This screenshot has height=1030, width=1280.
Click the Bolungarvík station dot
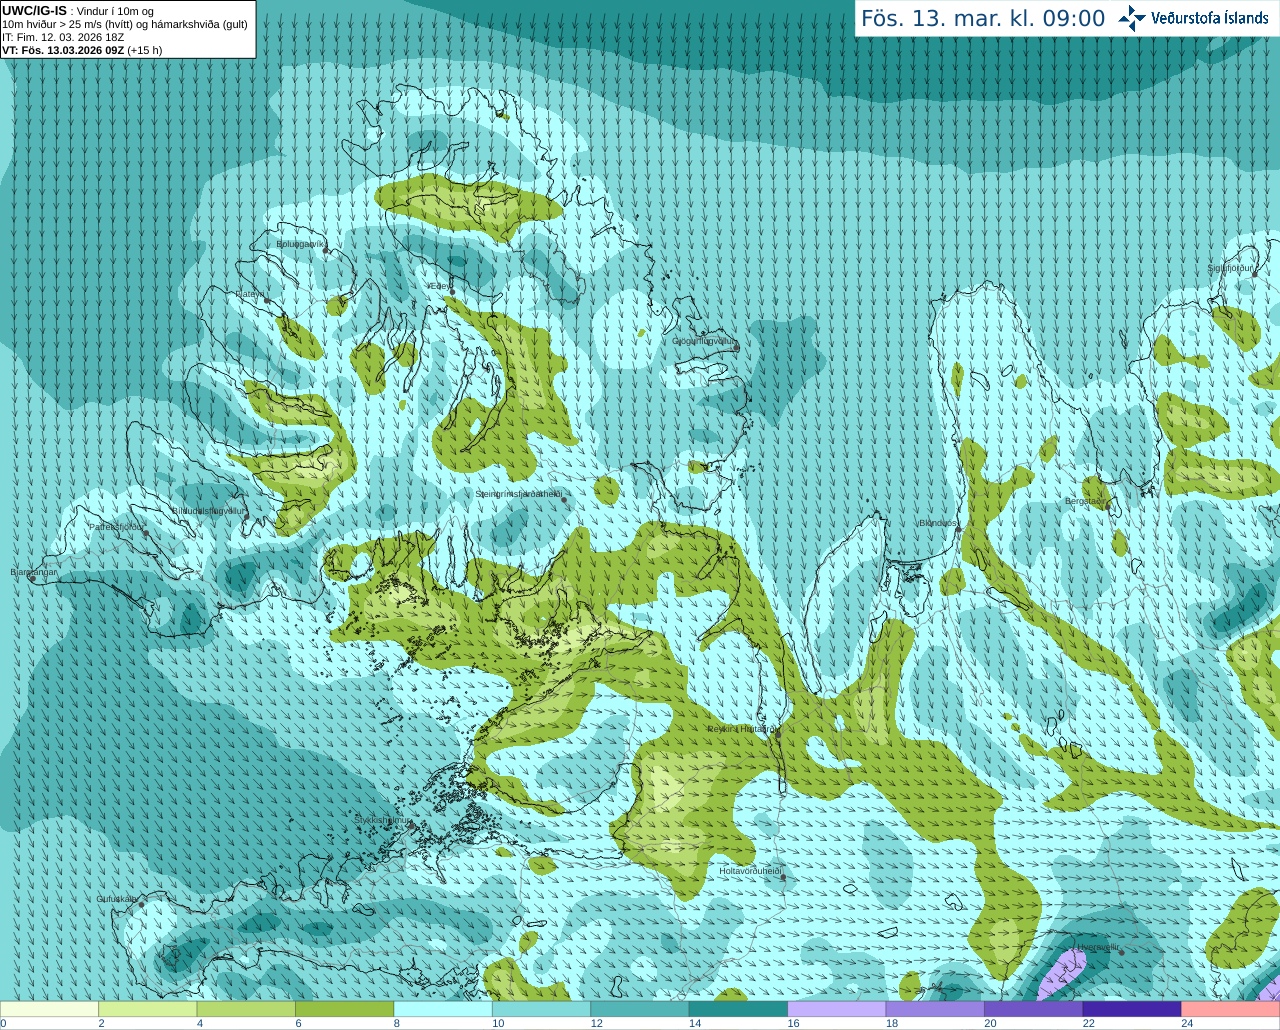(x=326, y=250)
